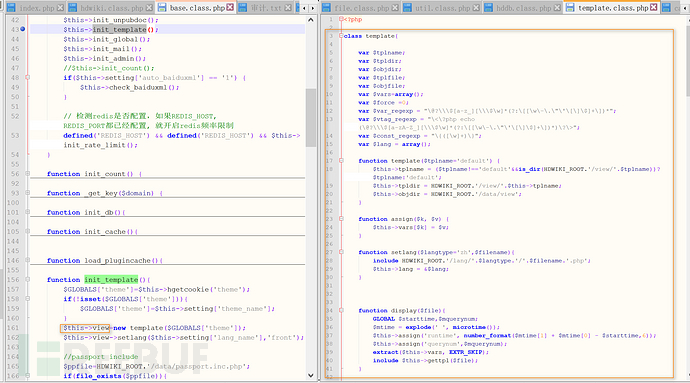Image resolution: width=690 pixels, height=383 pixels.
Task: Switch to the hdwiki.class.php tab
Action: [x=111, y=8]
